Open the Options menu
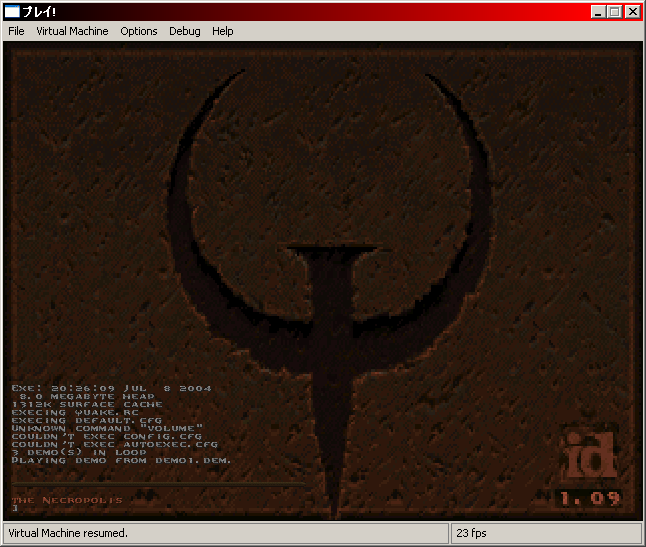The image size is (646, 547). 139,31
